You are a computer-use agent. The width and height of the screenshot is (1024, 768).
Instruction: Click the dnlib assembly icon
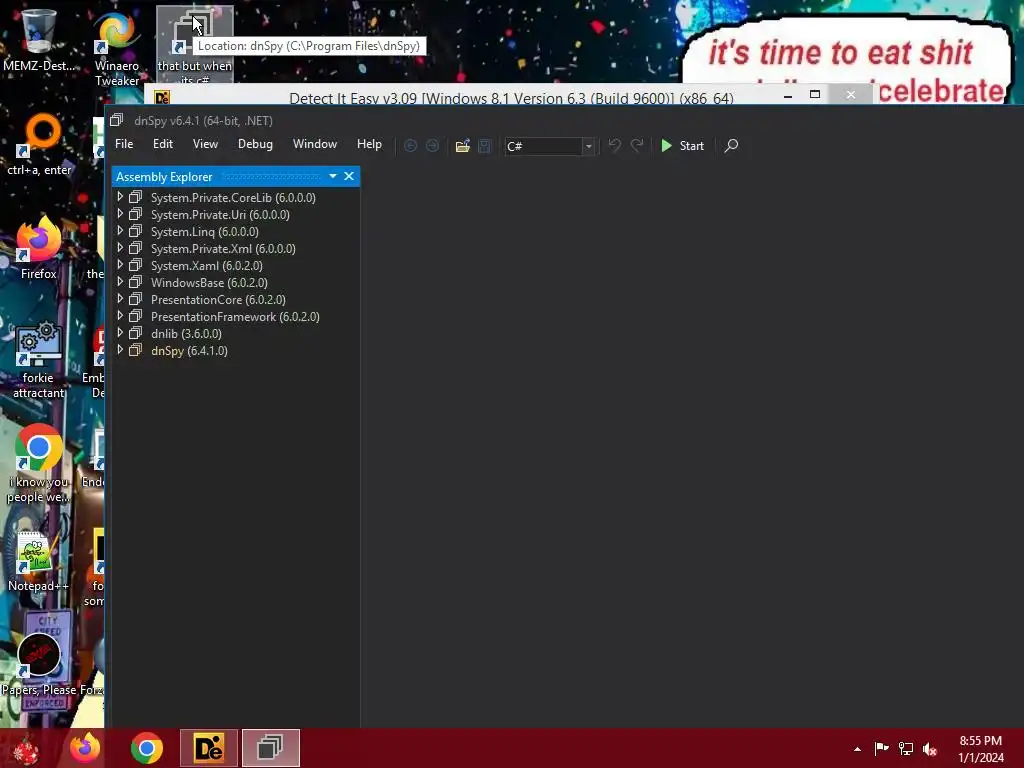tap(136, 333)
